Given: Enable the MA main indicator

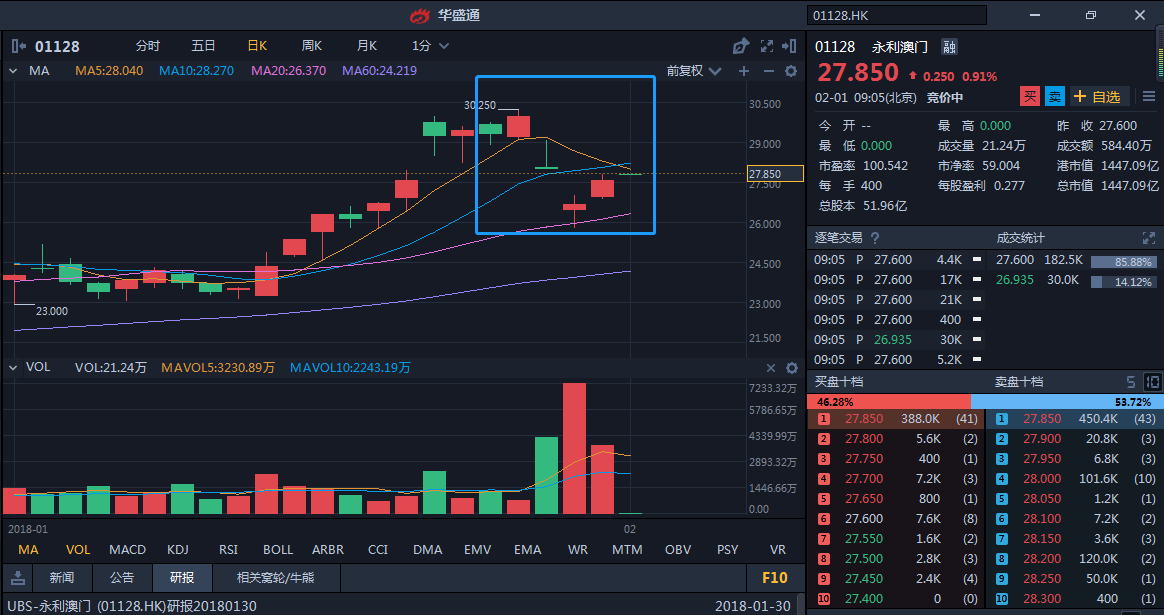Looking at the screenshot, I should (x=28, y=550).
